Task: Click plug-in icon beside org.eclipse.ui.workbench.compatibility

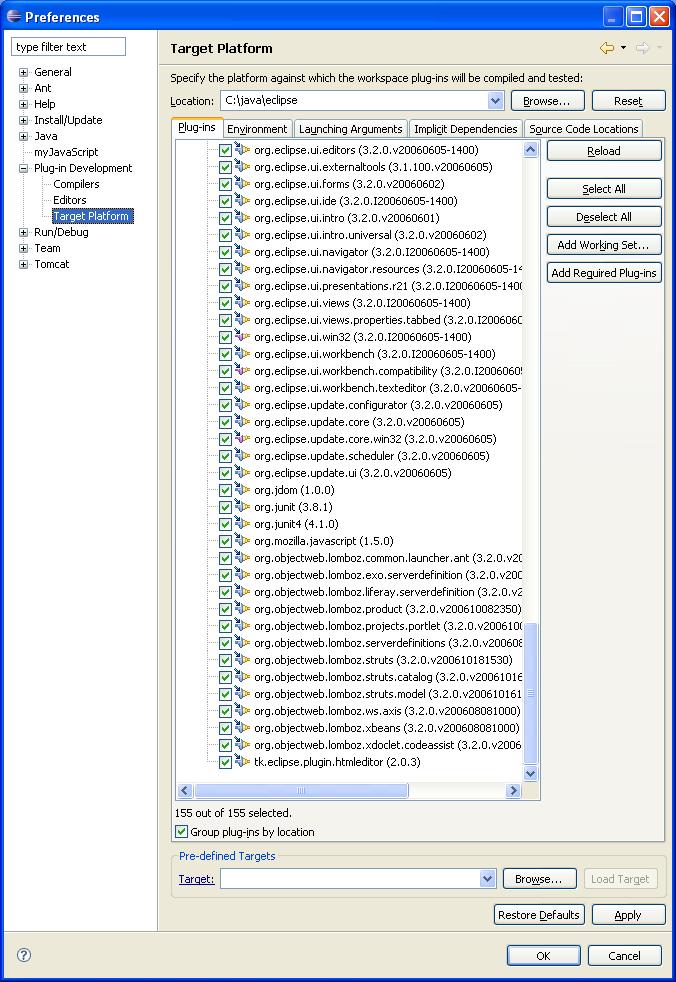Action: click(242, 371)
